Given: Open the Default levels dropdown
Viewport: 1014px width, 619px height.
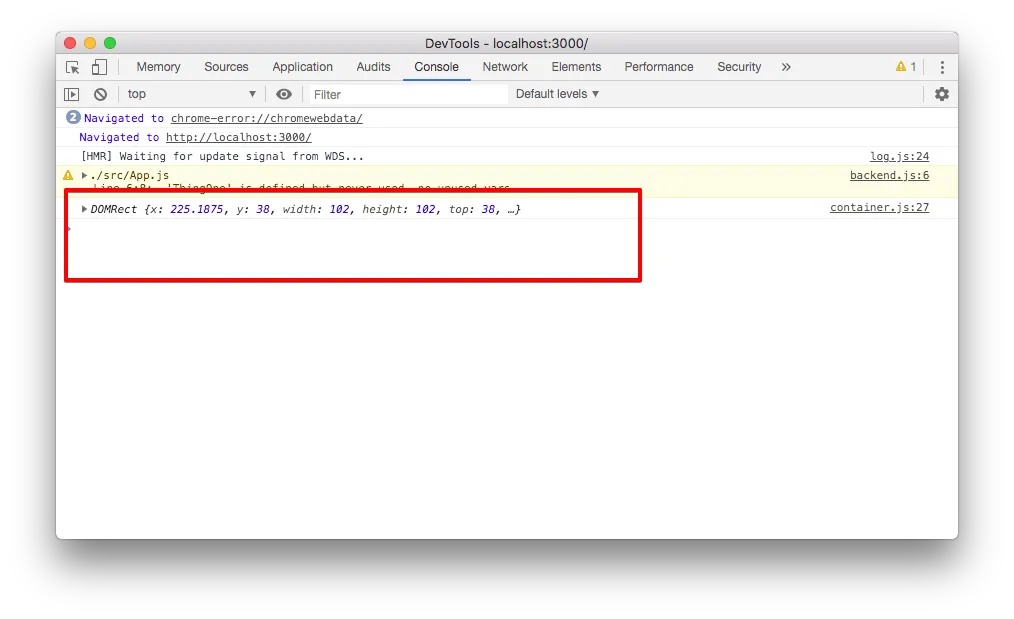Looking at the screenshot, I should pos(557,94).
